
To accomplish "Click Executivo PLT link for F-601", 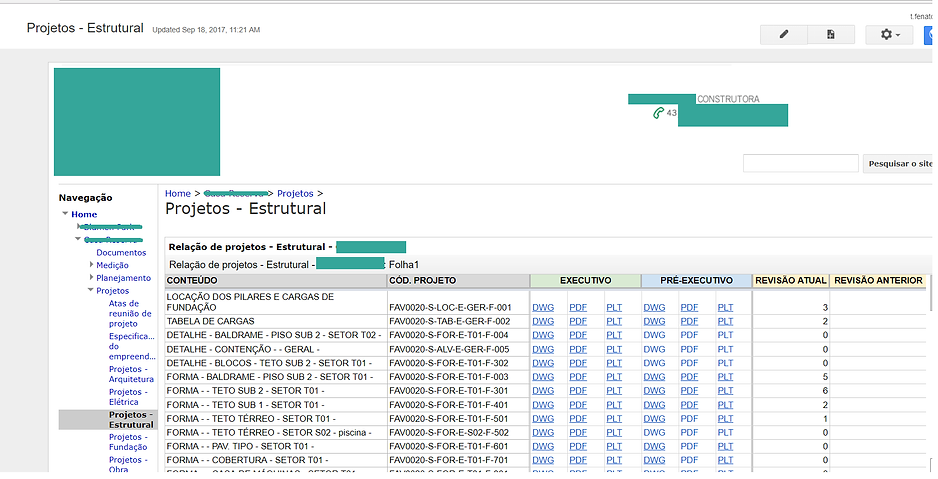I will 614,446.
